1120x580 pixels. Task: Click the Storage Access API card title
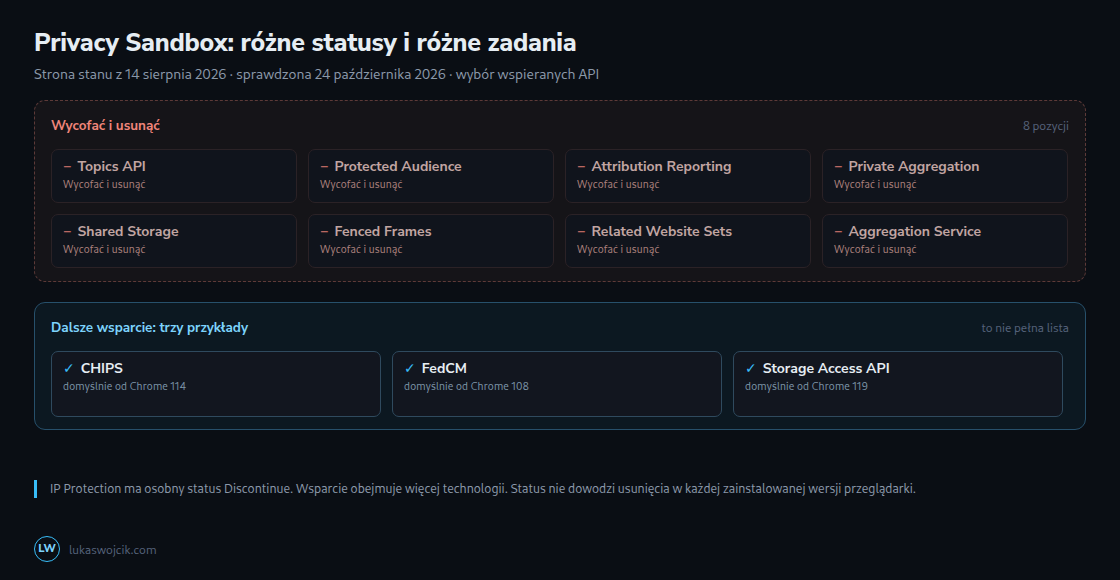pos(826,369)
